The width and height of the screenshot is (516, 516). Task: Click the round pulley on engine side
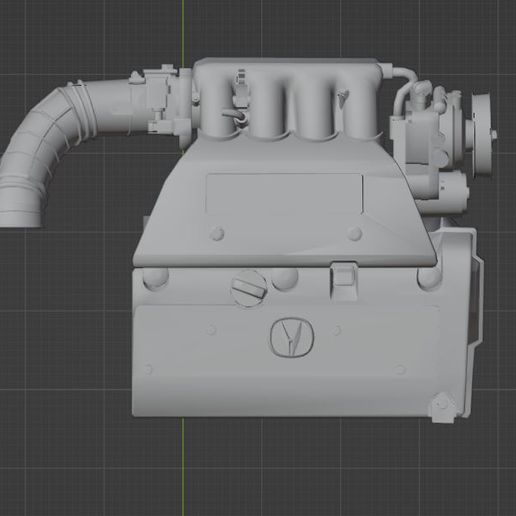(x=483, y=135)
